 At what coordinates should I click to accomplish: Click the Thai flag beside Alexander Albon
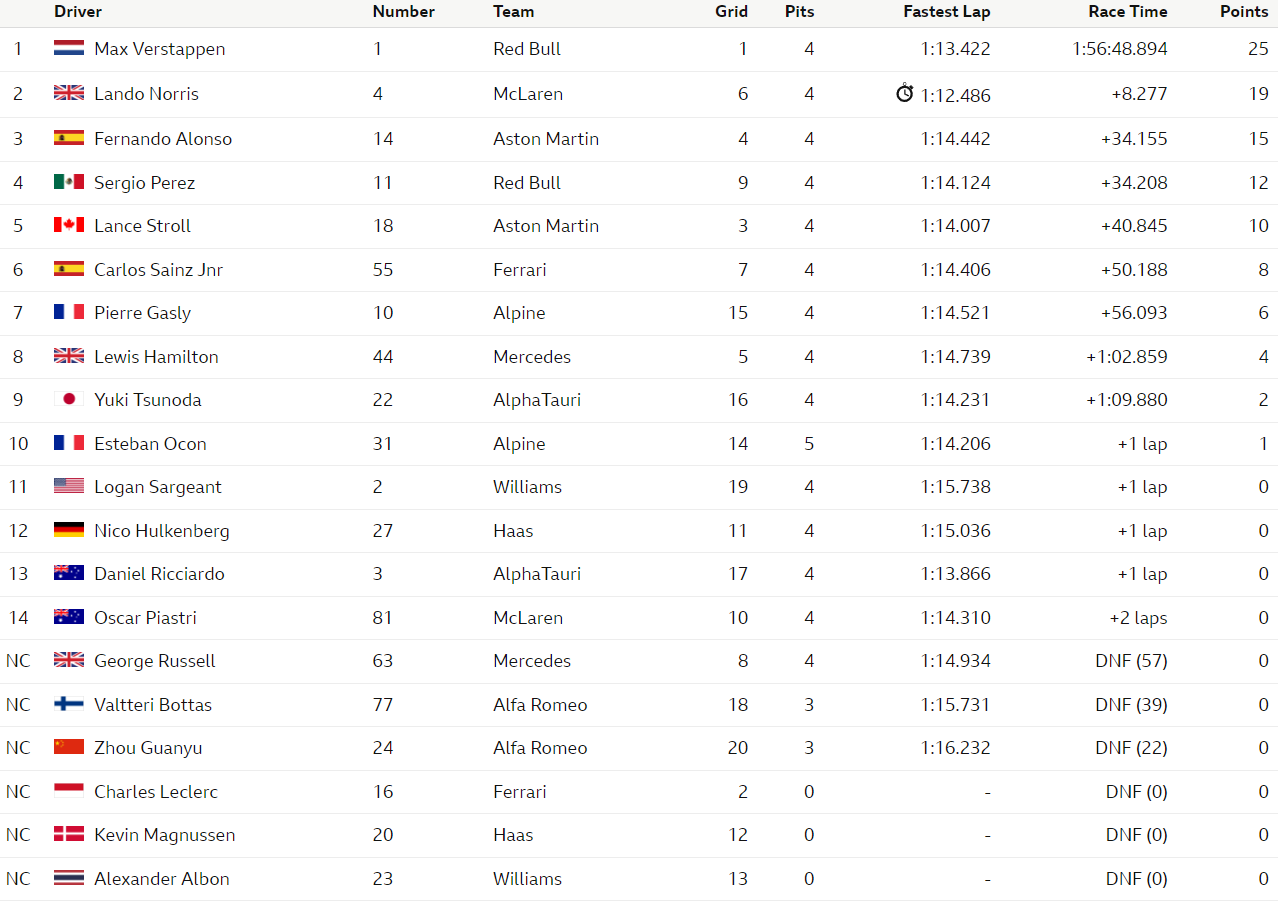69,879
